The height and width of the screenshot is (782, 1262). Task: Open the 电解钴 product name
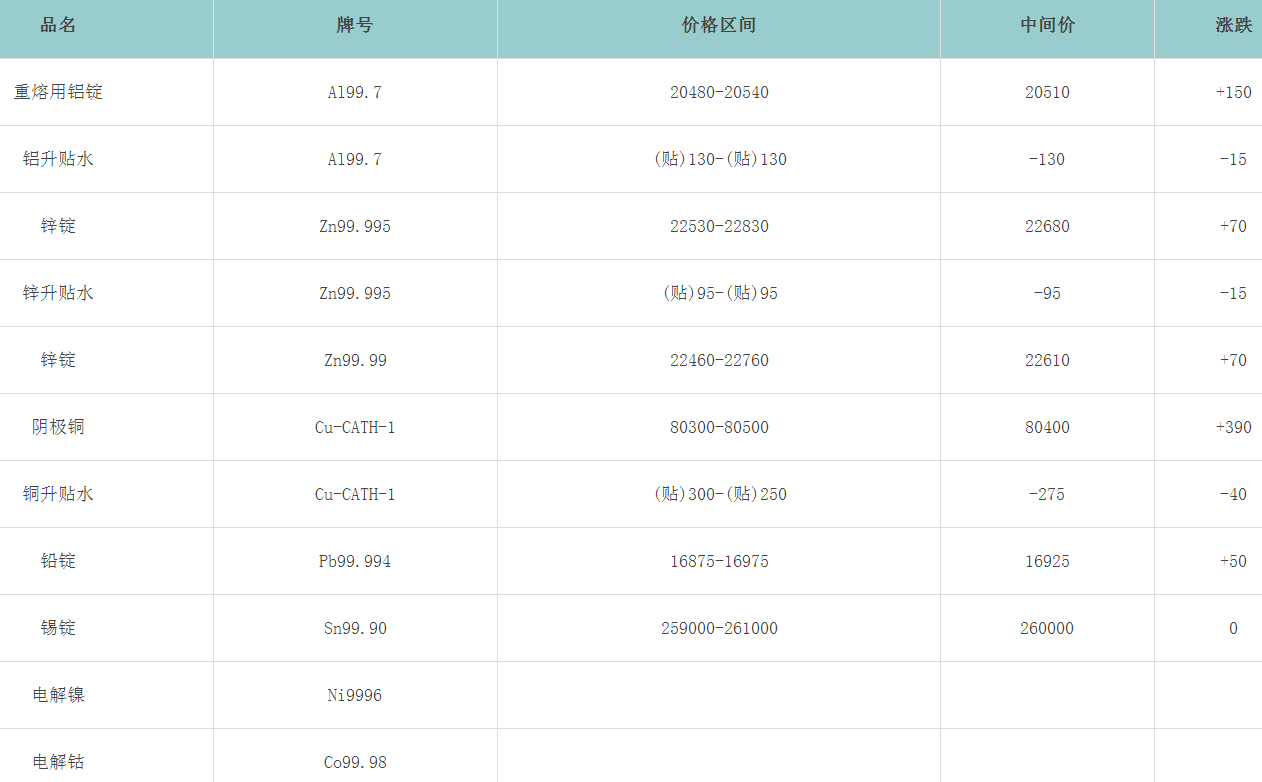coord(58,762)
